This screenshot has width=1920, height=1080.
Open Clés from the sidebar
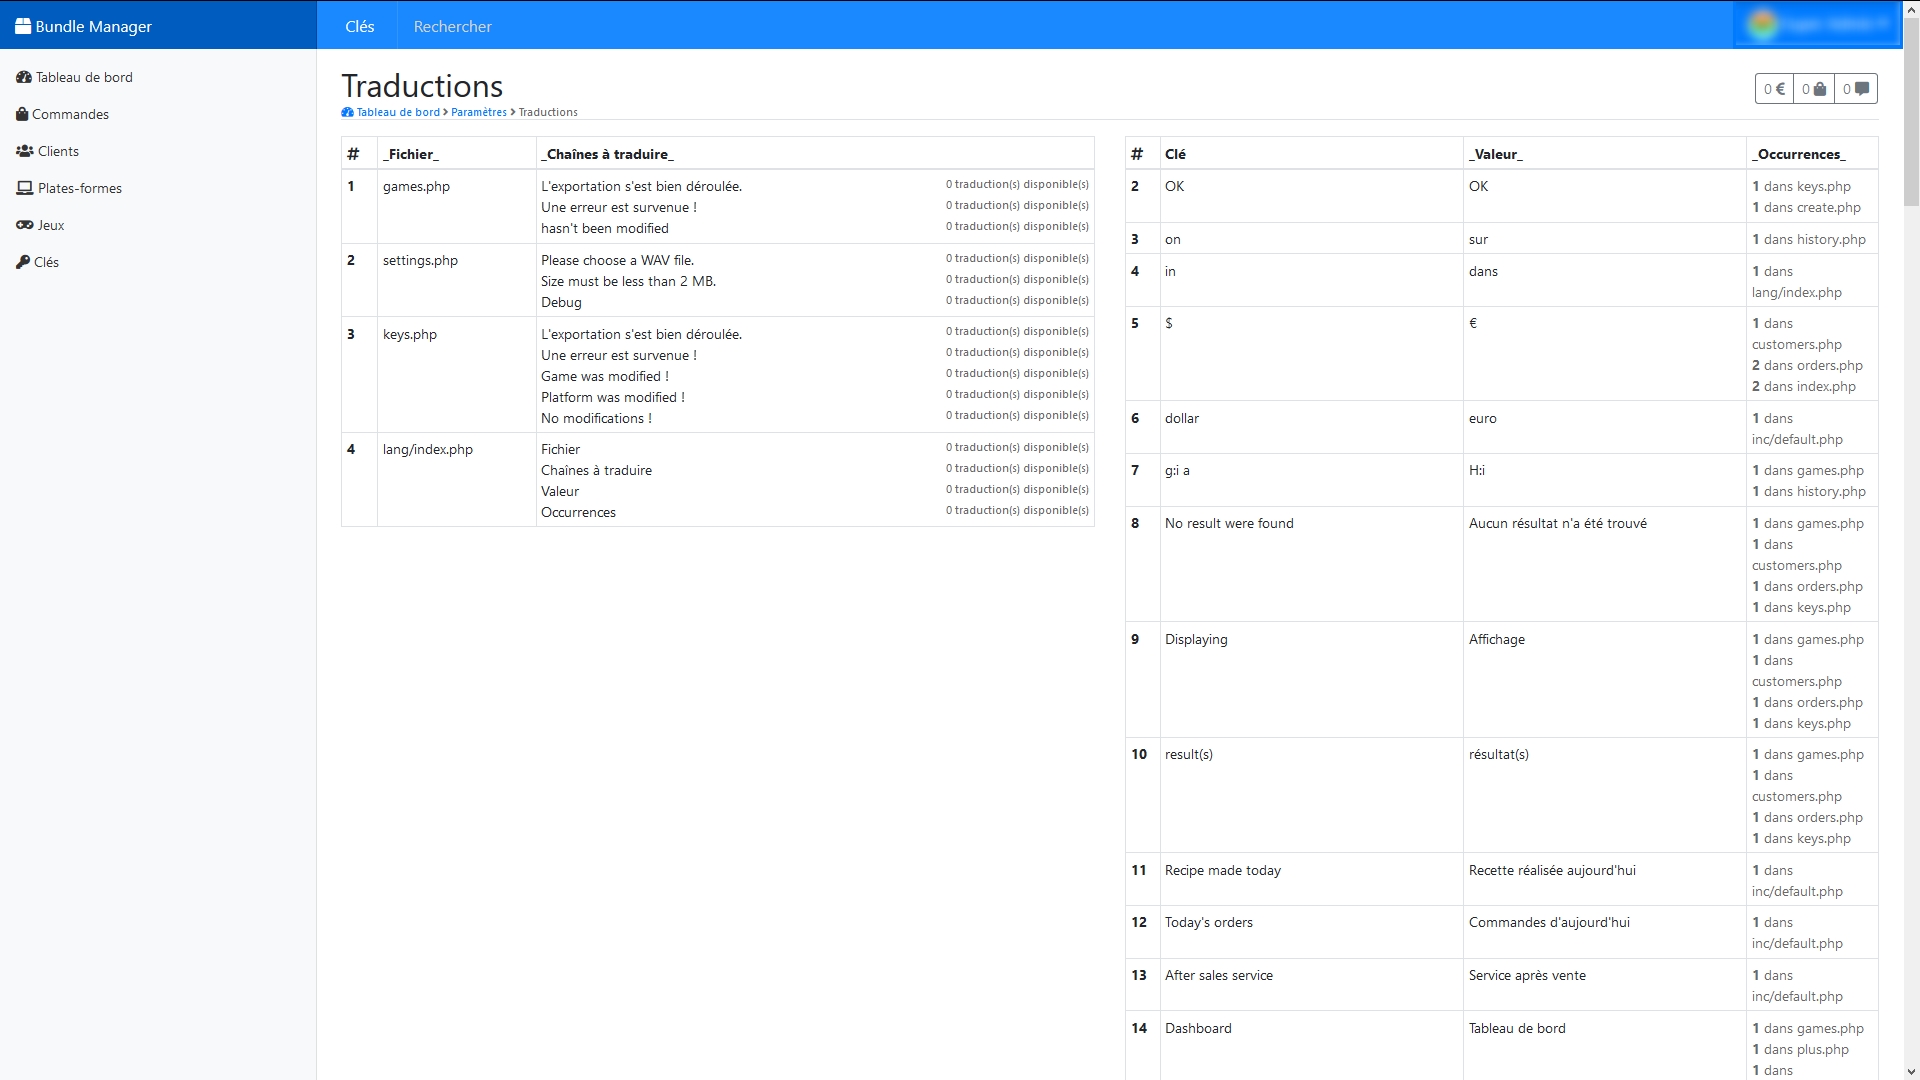point(38,262)
